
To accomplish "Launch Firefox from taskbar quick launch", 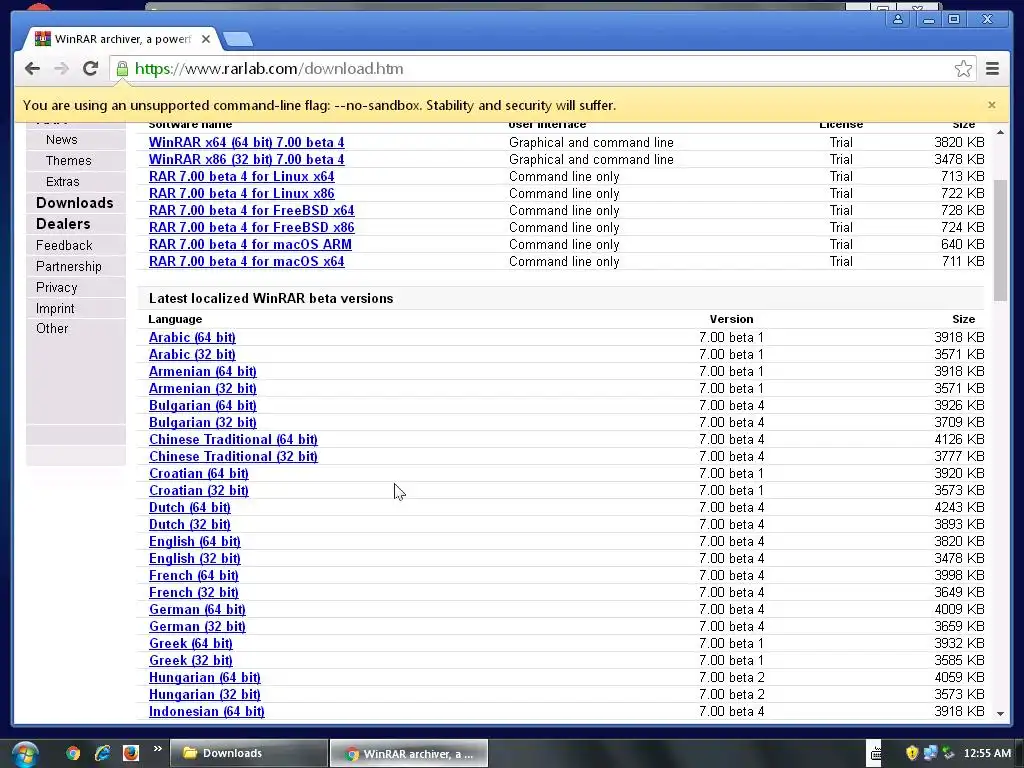I will click(x=131, y=753).
